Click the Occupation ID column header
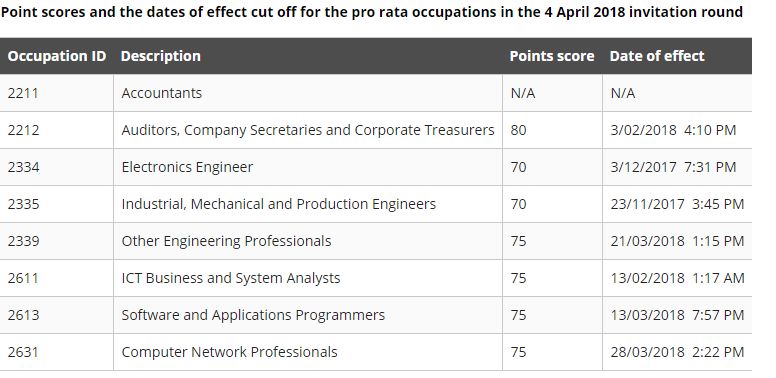This screenshot has width=776, height=378. (56, 56)
